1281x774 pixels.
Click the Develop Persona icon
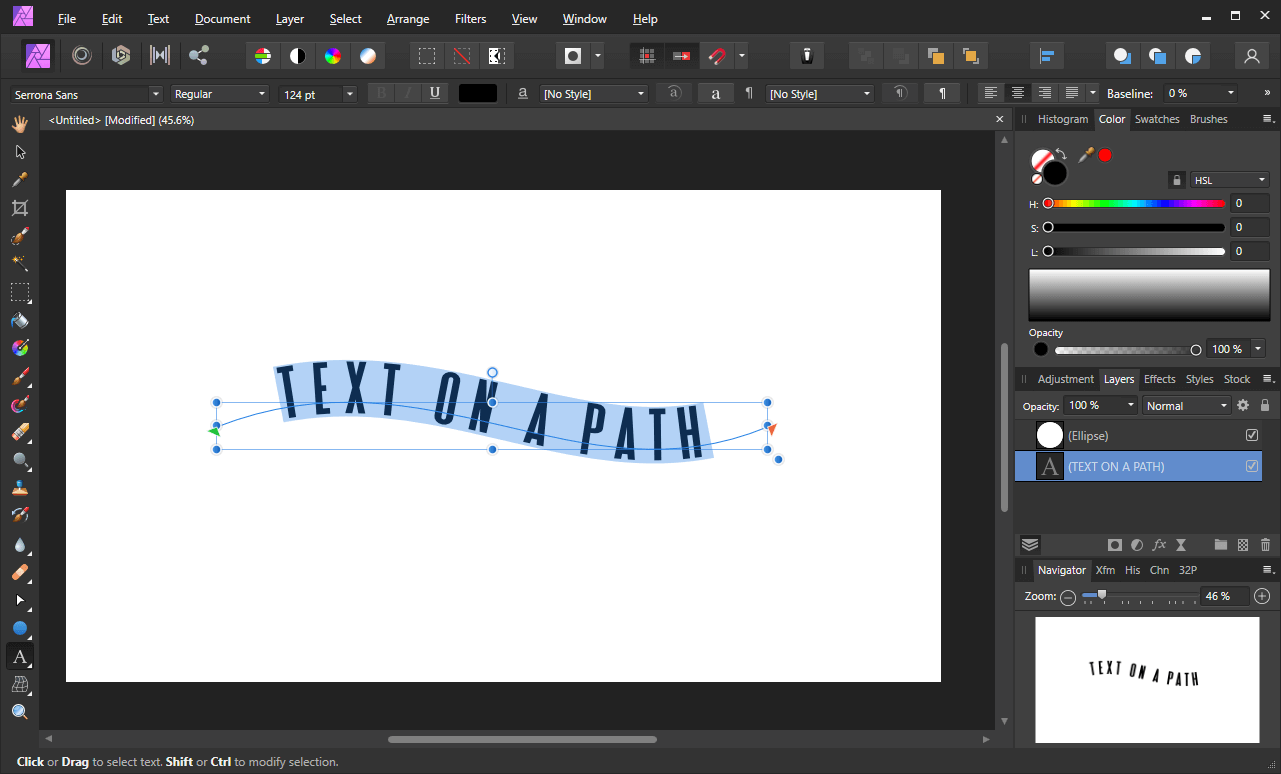click(x=121, y=56)
